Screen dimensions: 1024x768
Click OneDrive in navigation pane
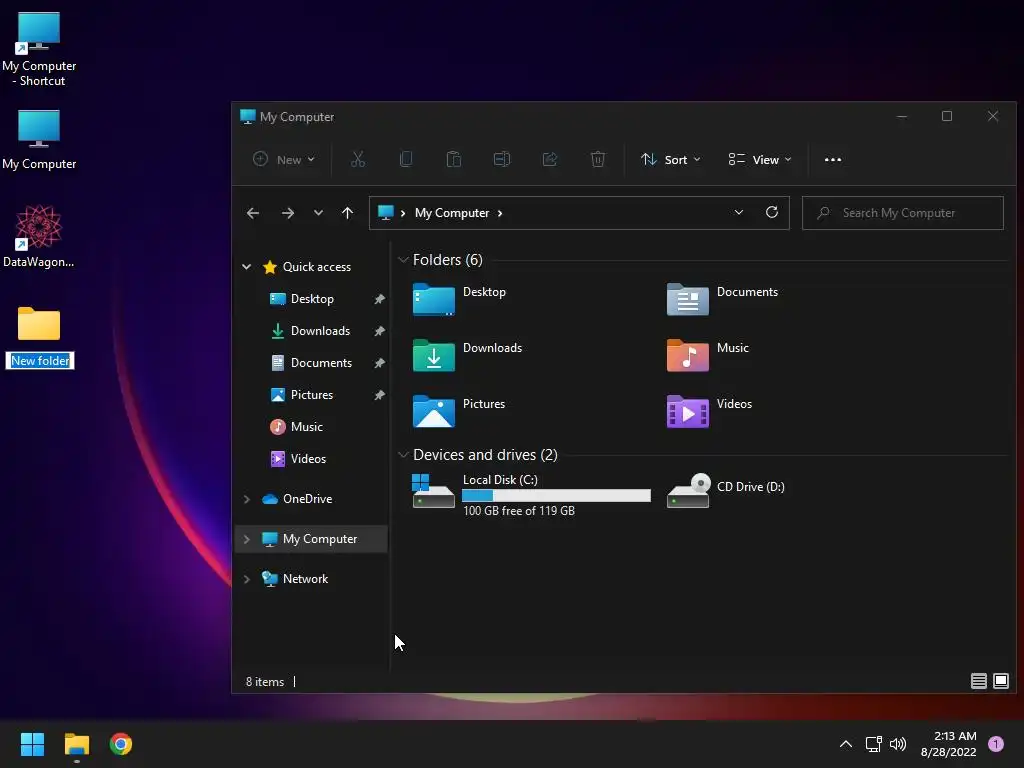307,499
